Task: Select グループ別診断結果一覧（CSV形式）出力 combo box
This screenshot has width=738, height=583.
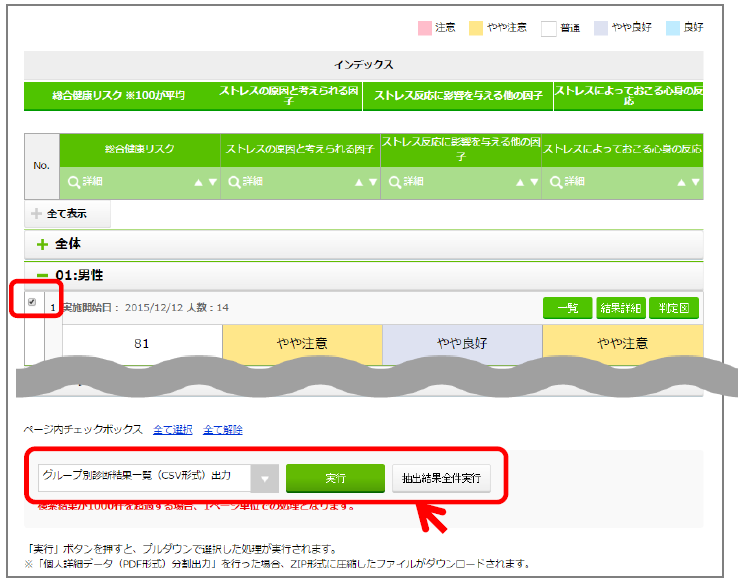Action: [159, 479]
